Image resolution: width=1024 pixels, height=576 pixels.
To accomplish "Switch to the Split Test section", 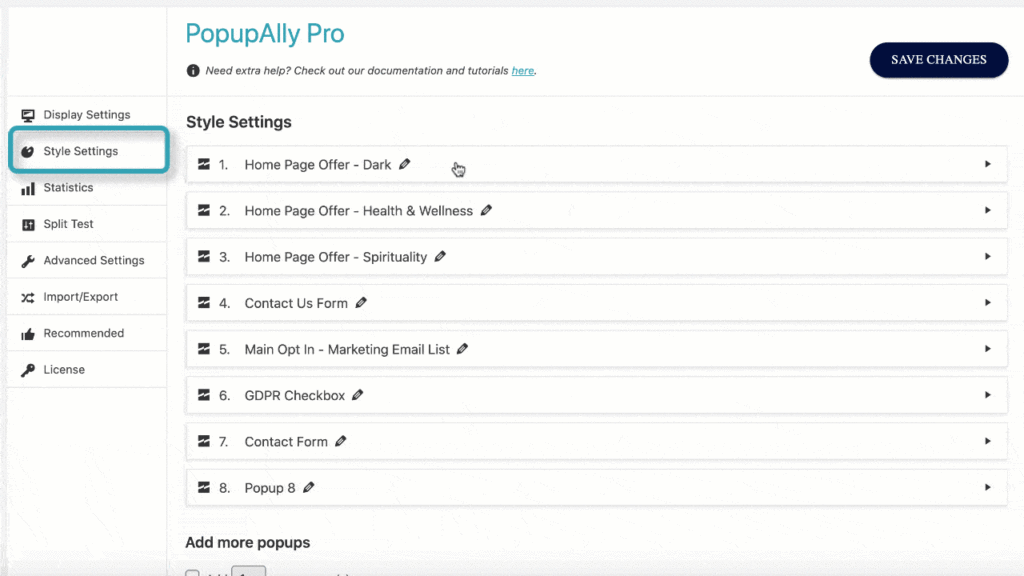I will [x=69, y=223].
